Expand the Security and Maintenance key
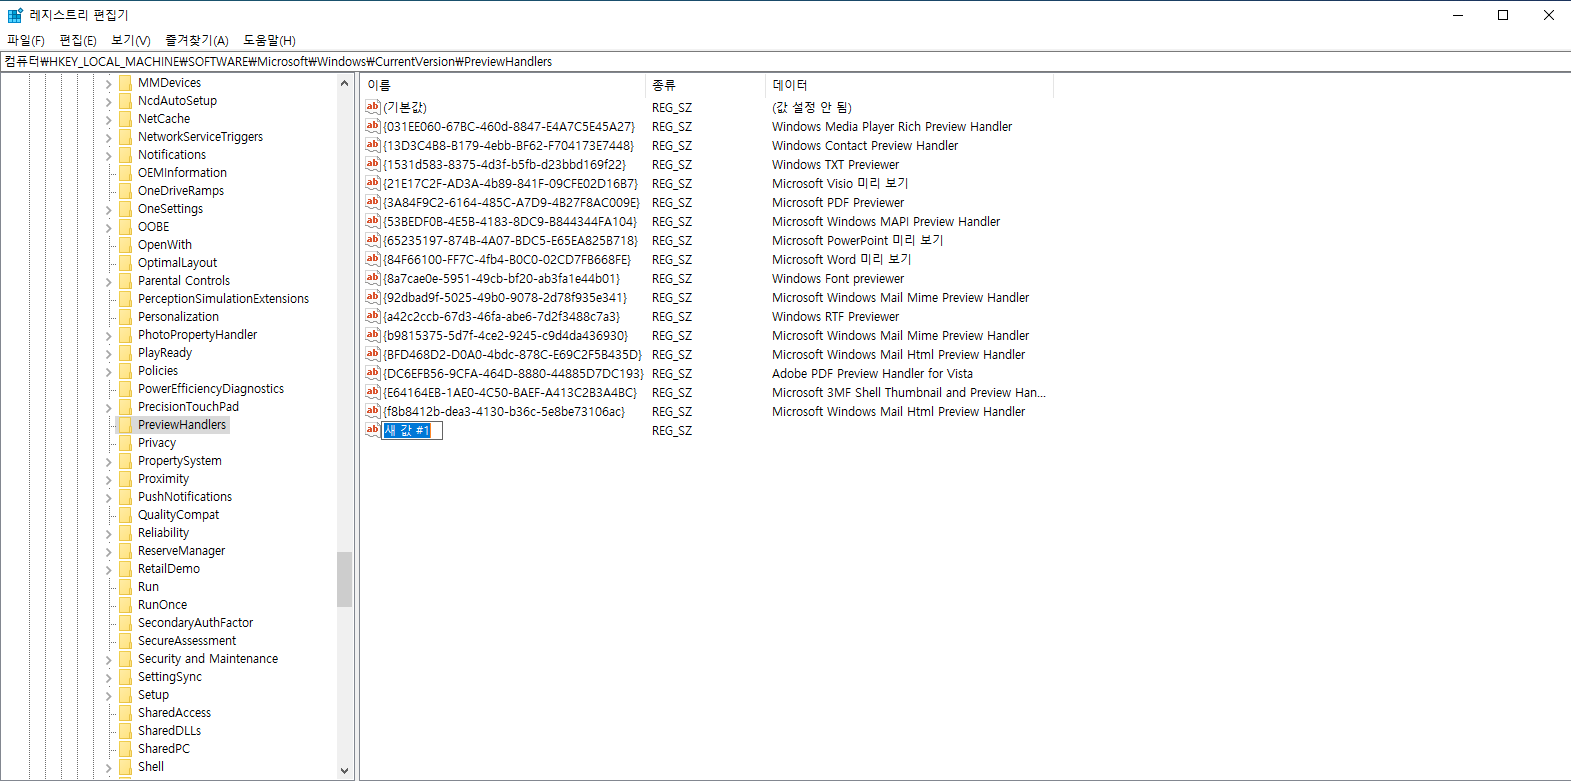Screen dimensions: 1572x782 pyautogui.click(x=108, y=659)
